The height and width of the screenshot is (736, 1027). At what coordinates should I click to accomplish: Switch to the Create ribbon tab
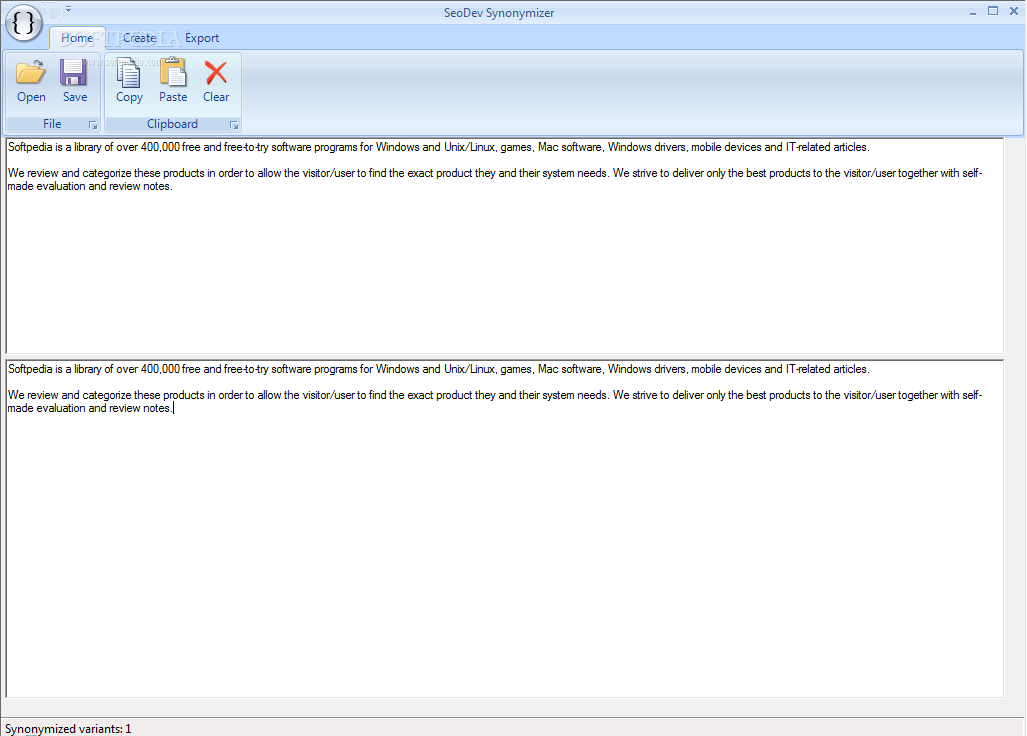click(139, 38)
